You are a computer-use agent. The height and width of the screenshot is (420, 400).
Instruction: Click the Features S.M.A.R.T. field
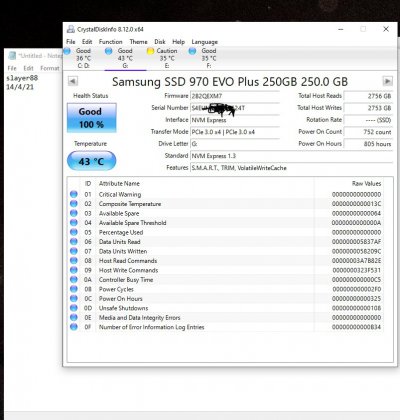[x=291, y=168]
